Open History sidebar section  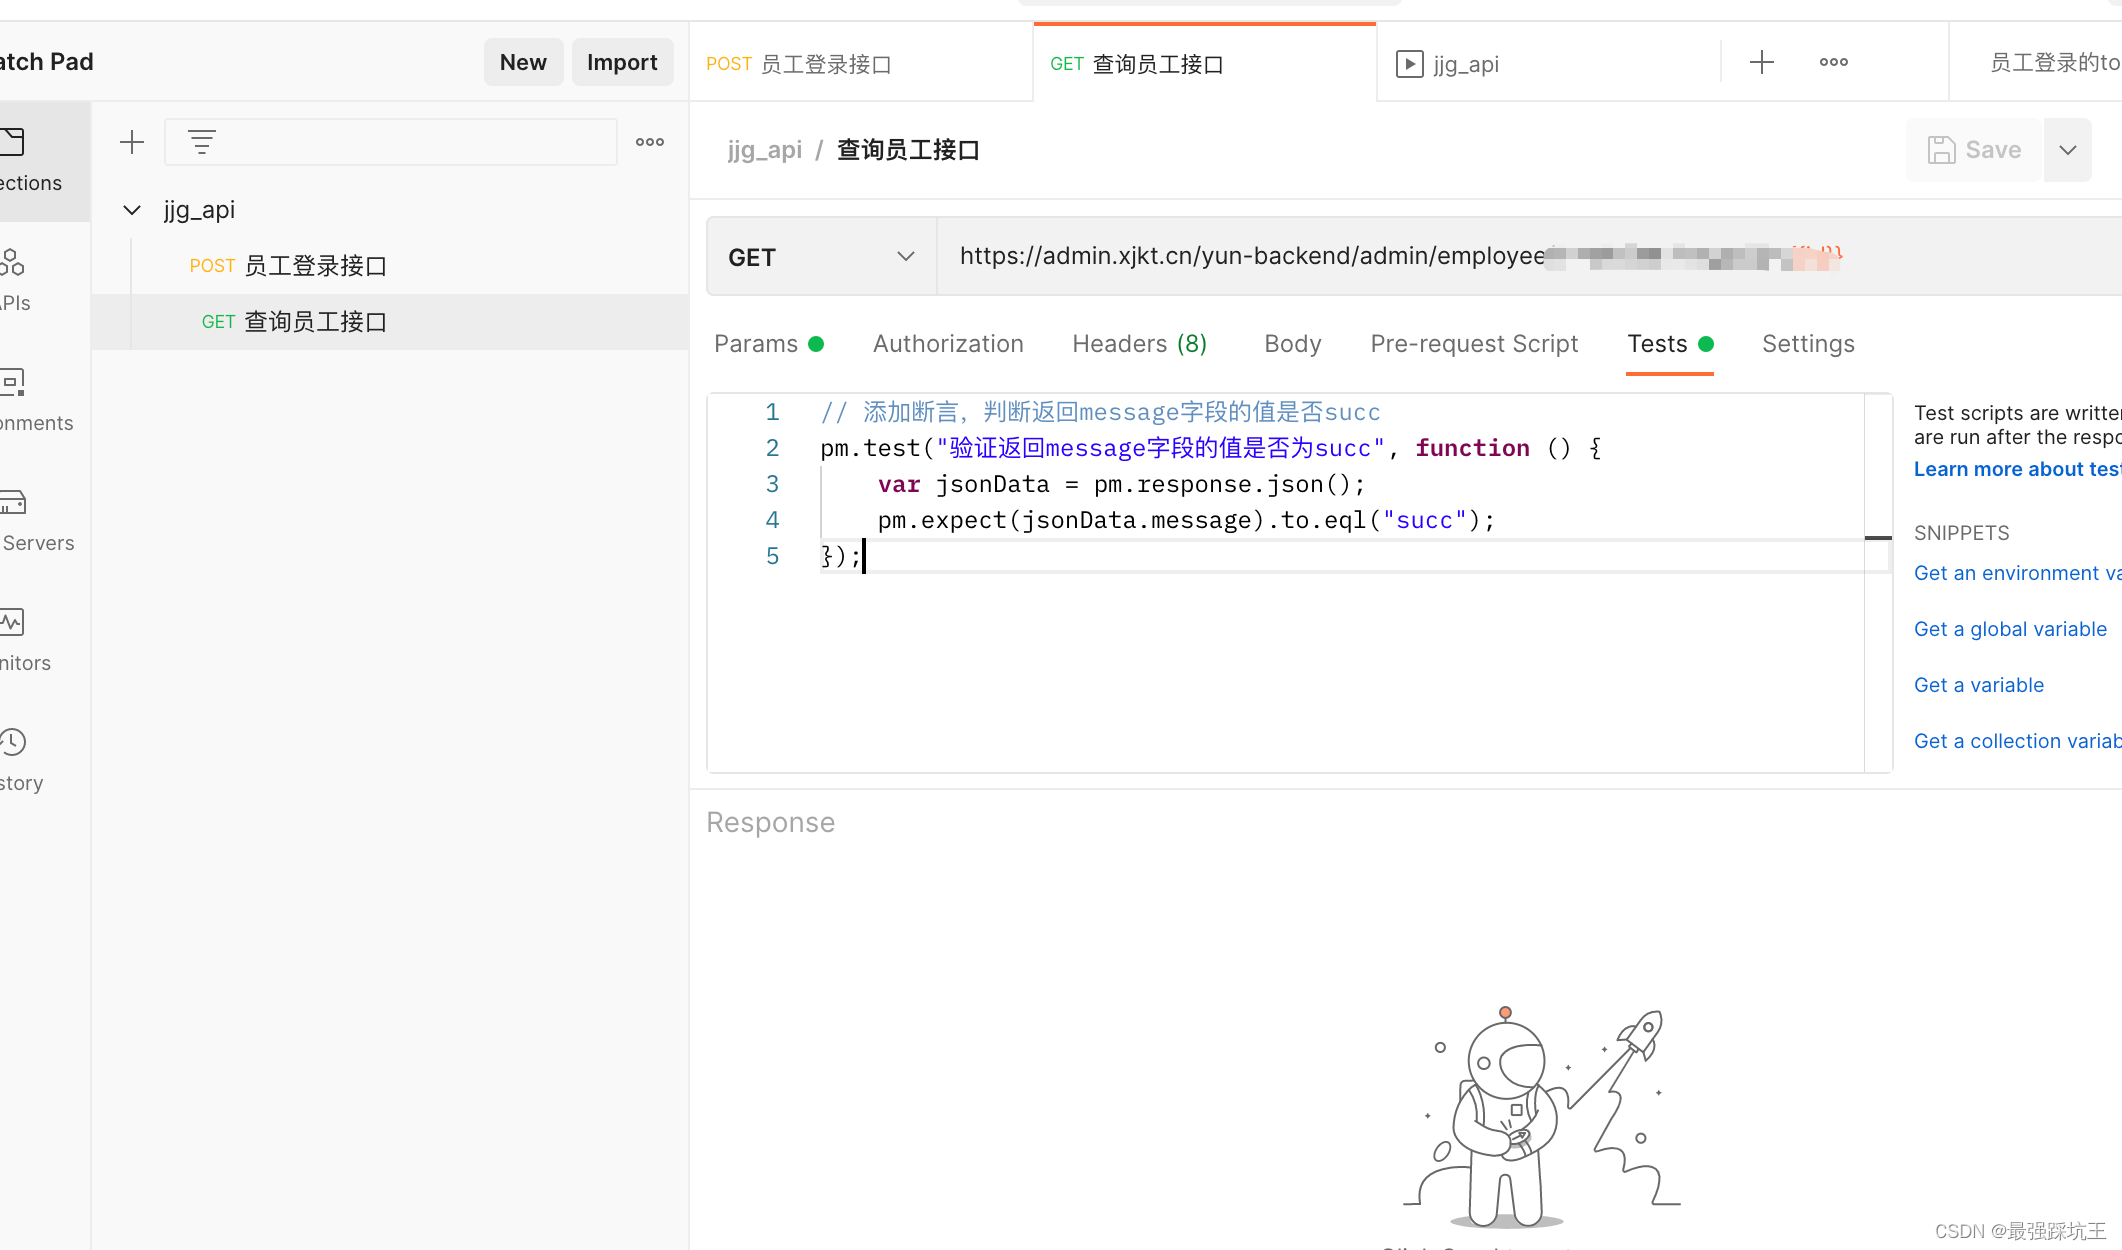[x=20, y=760]
